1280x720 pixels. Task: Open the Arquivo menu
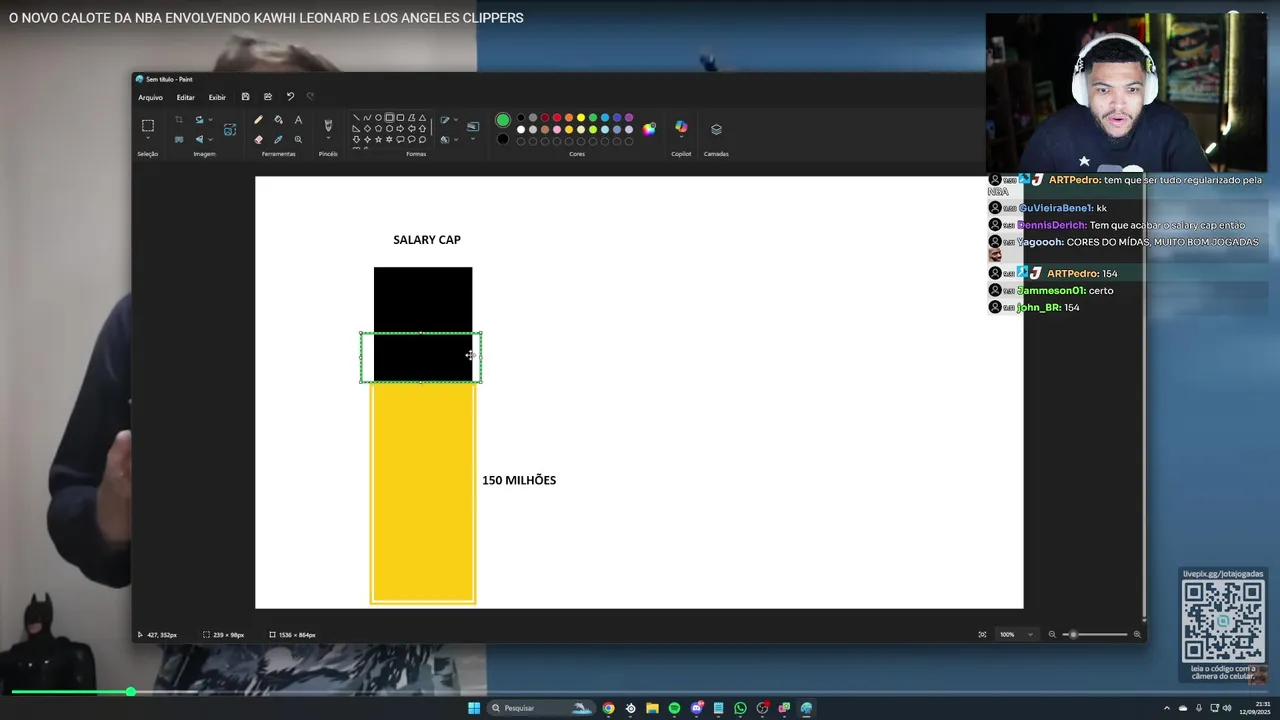[150, 97]
